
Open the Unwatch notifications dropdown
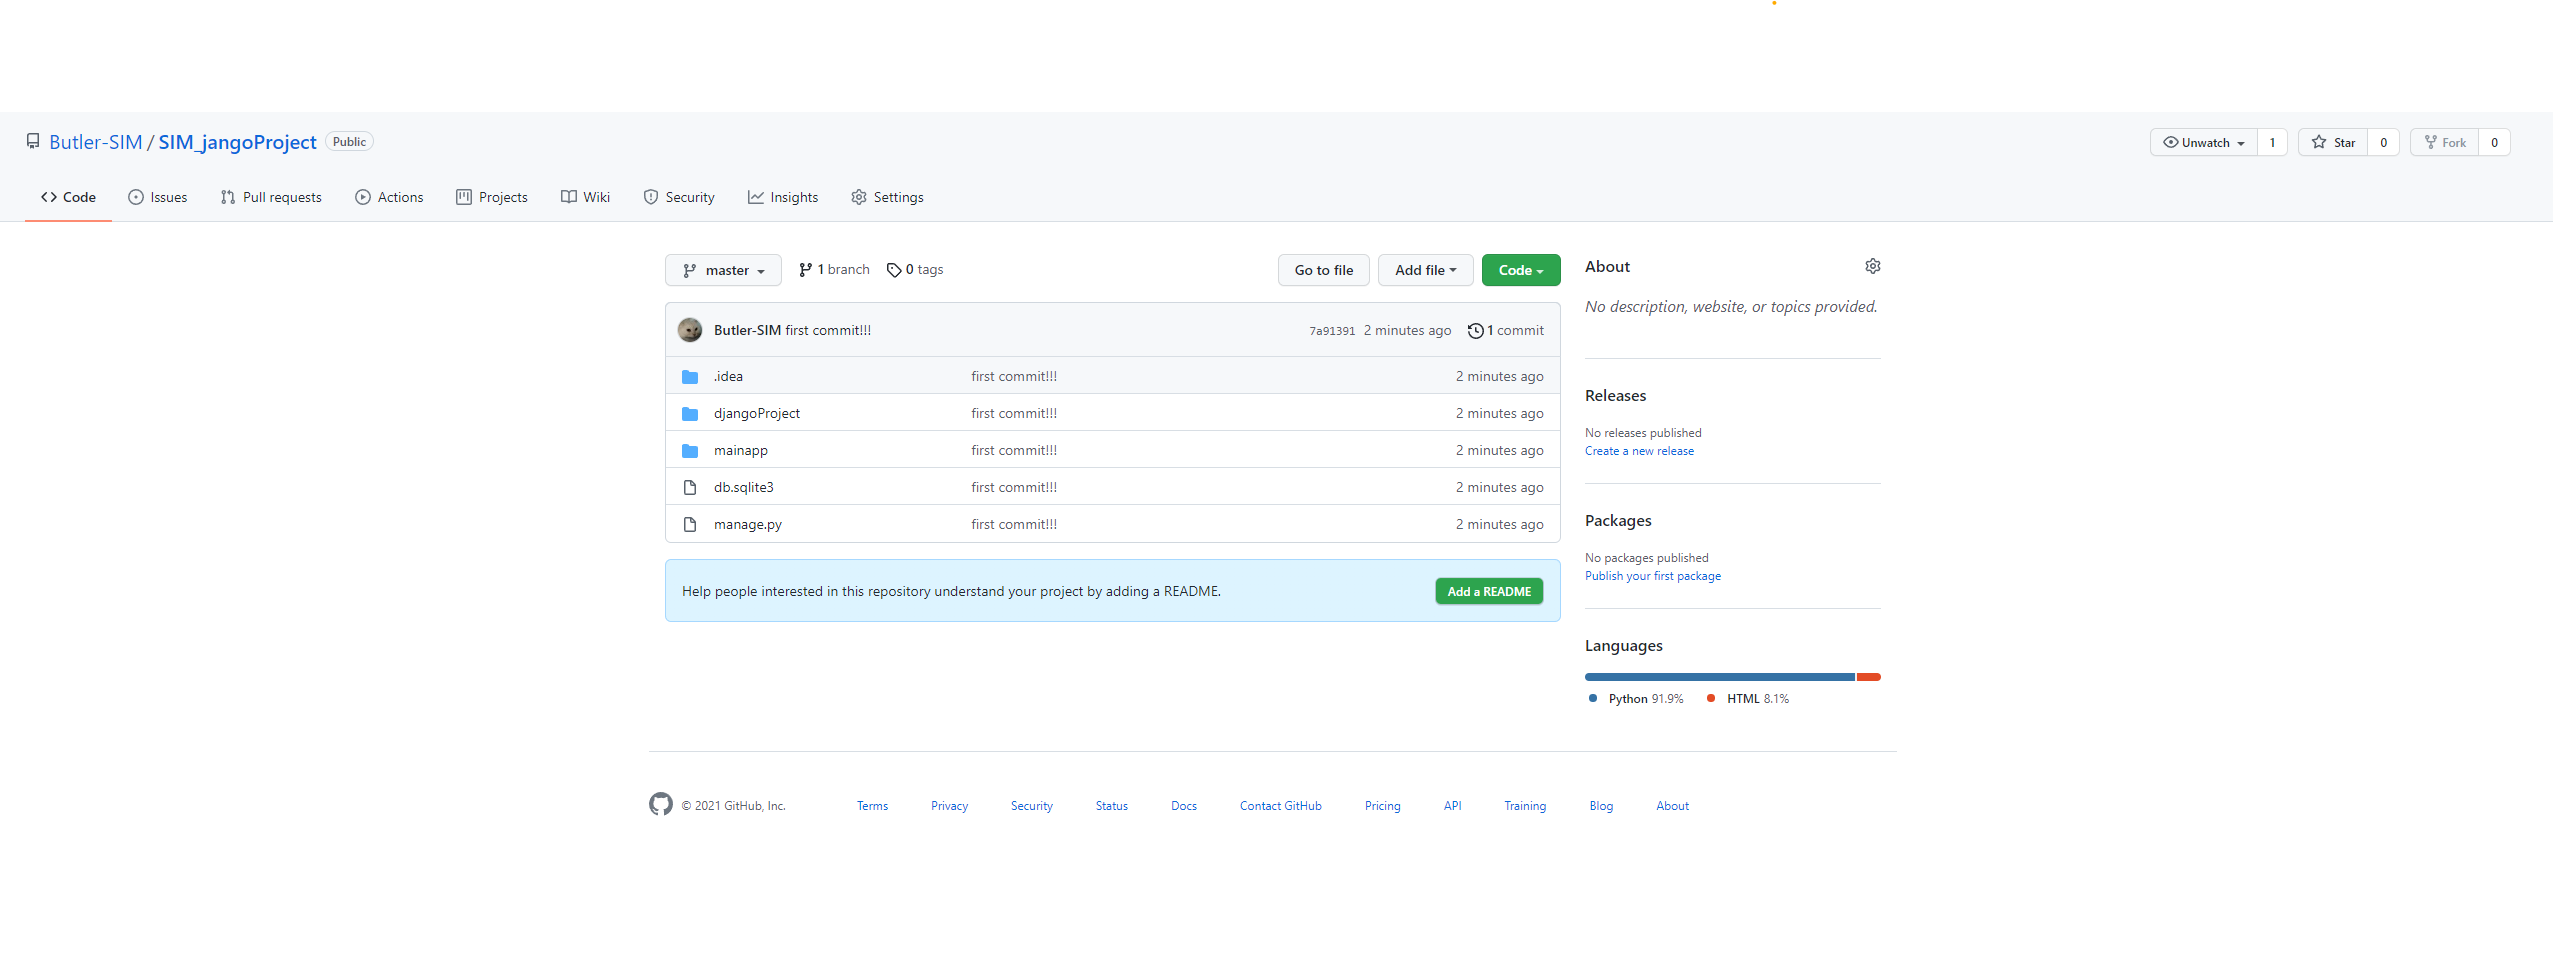(x=2203, y=142)
